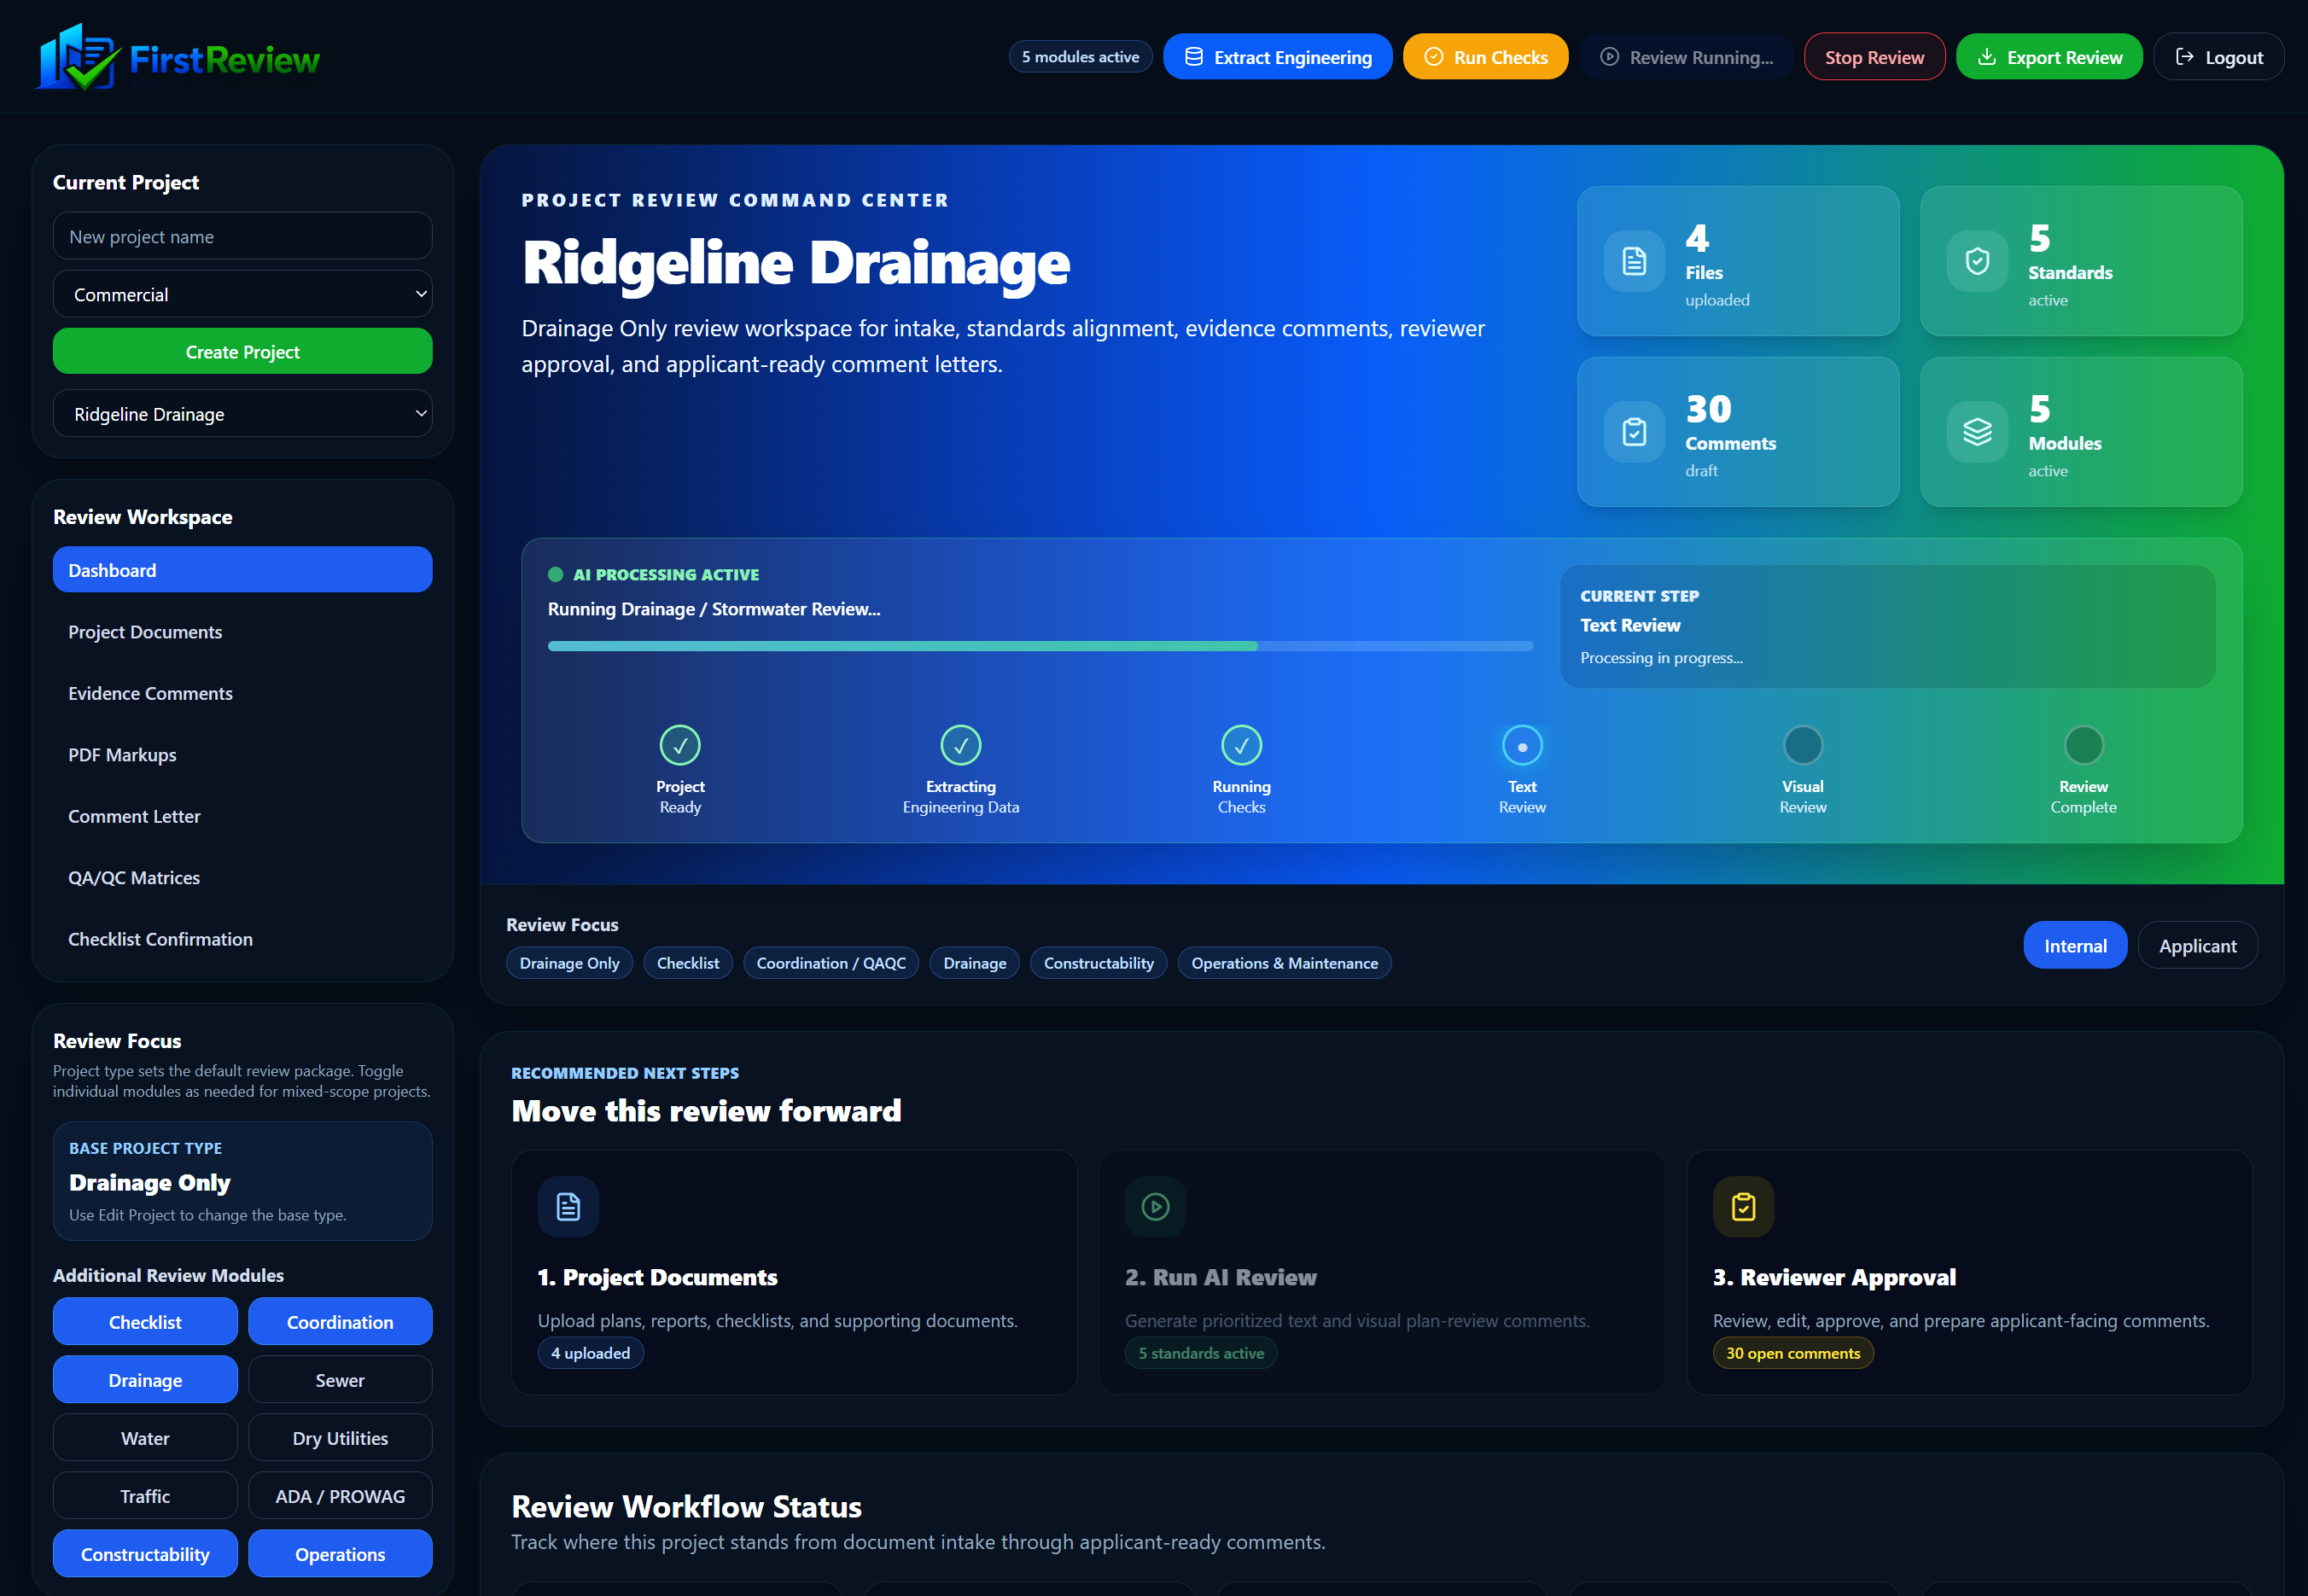Screen dimensions: 2308x1596
Task: Click the play icon on Run AI Review card
Action: 1155,1207
